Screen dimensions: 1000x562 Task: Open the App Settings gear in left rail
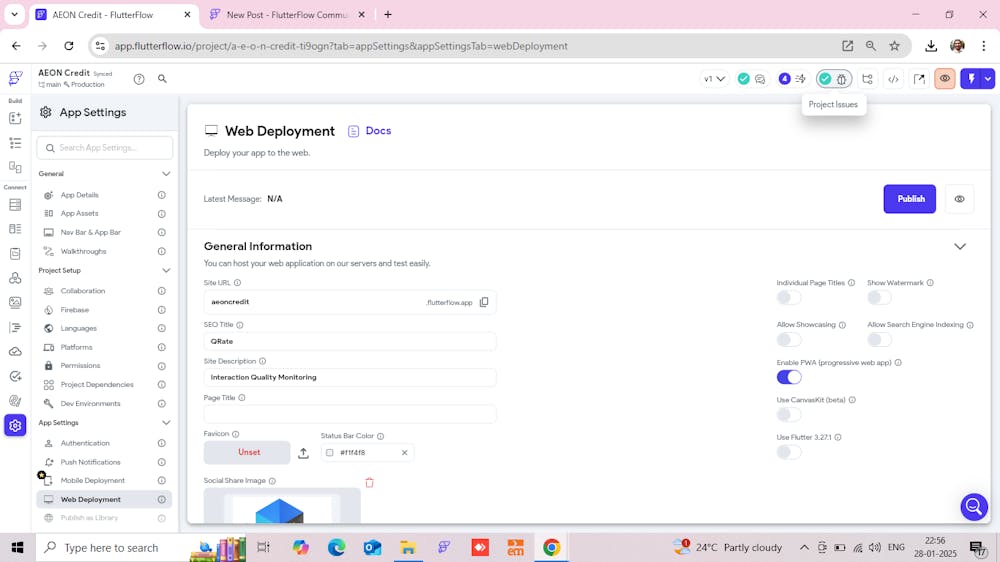point(15,425)
